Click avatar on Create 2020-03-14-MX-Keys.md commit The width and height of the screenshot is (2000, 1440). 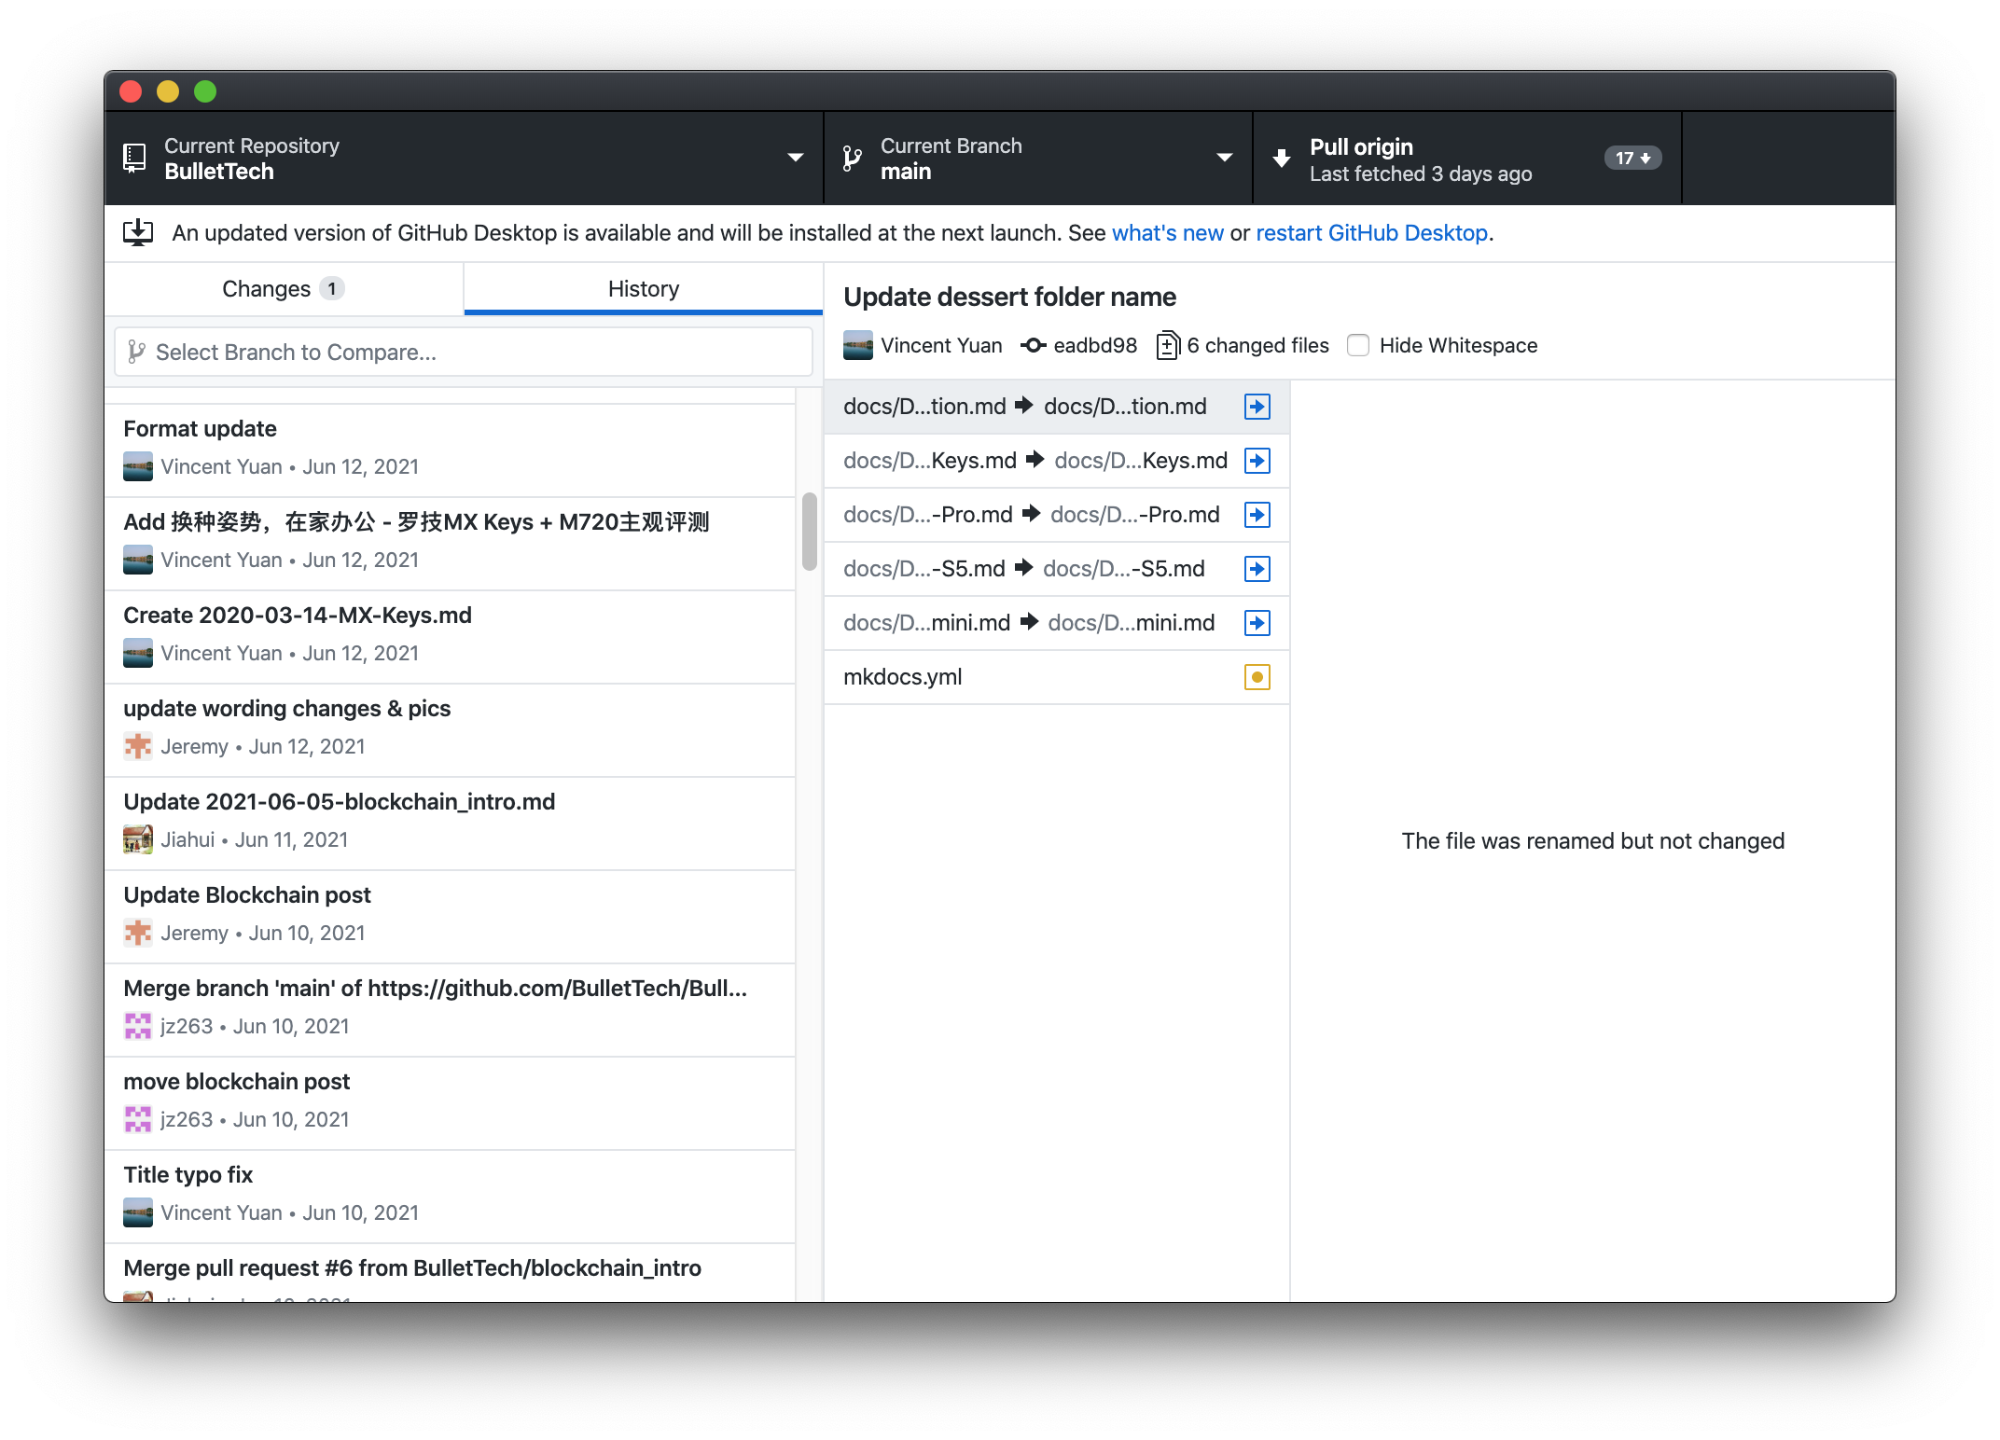138,653
